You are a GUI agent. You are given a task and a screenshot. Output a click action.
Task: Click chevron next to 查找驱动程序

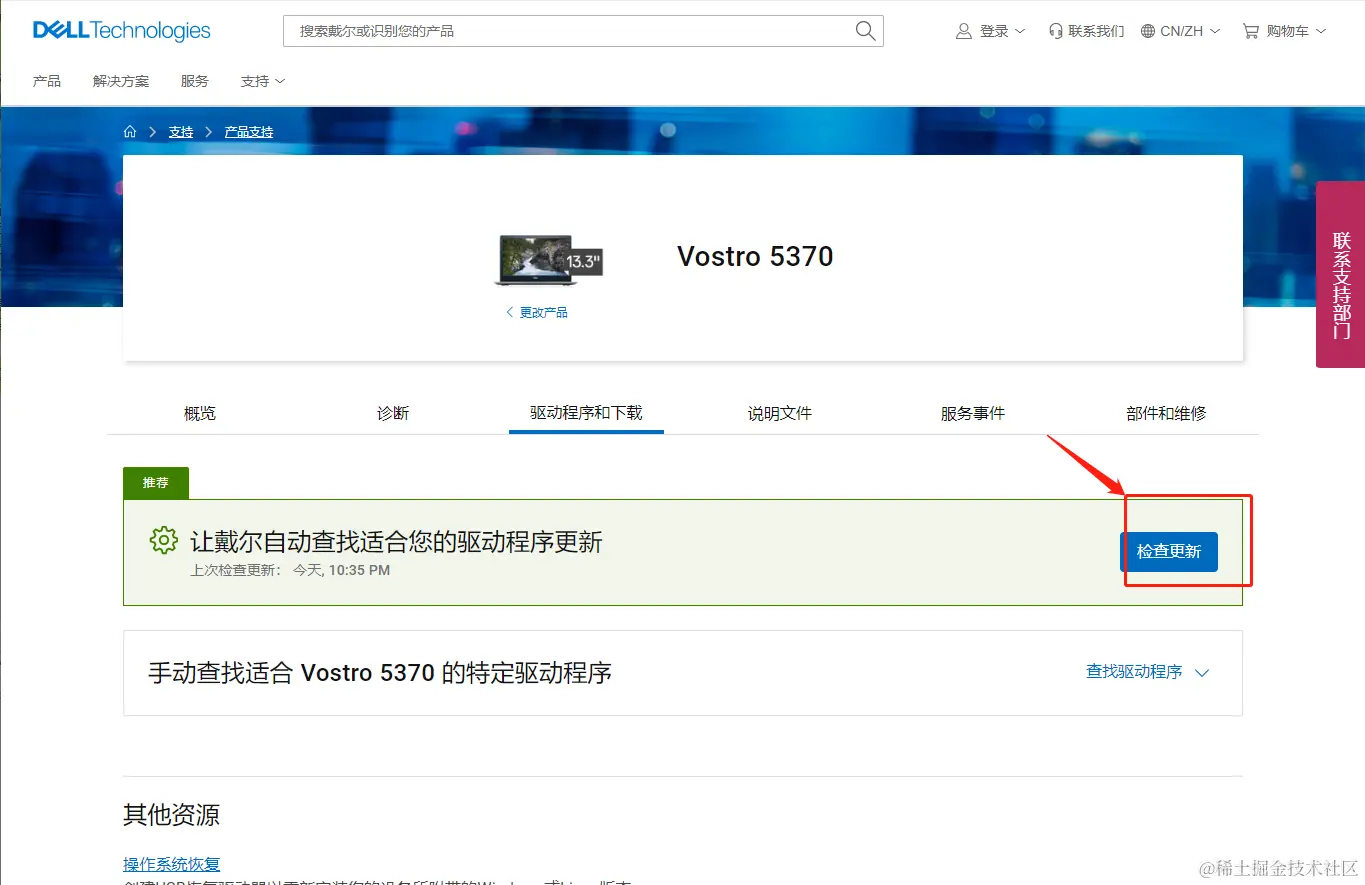pyautogui.click(x=1202, y=673)
